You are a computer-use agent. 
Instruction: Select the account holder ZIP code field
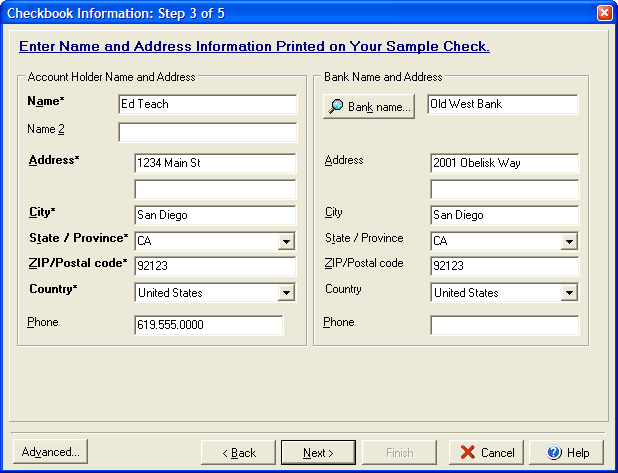pos(215,267)
